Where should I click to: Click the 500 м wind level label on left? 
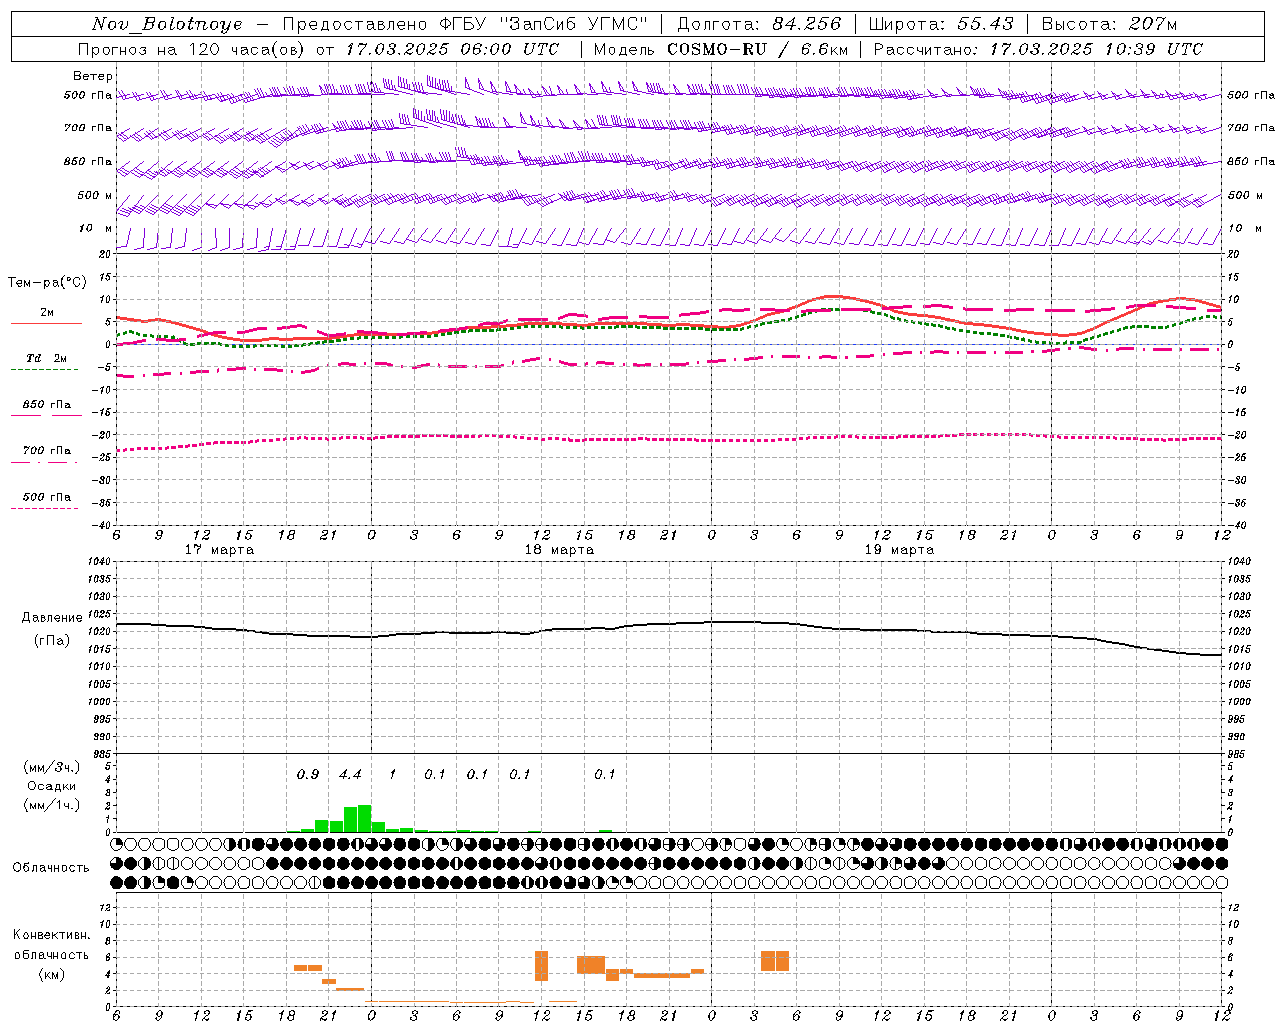click(96, 195)
